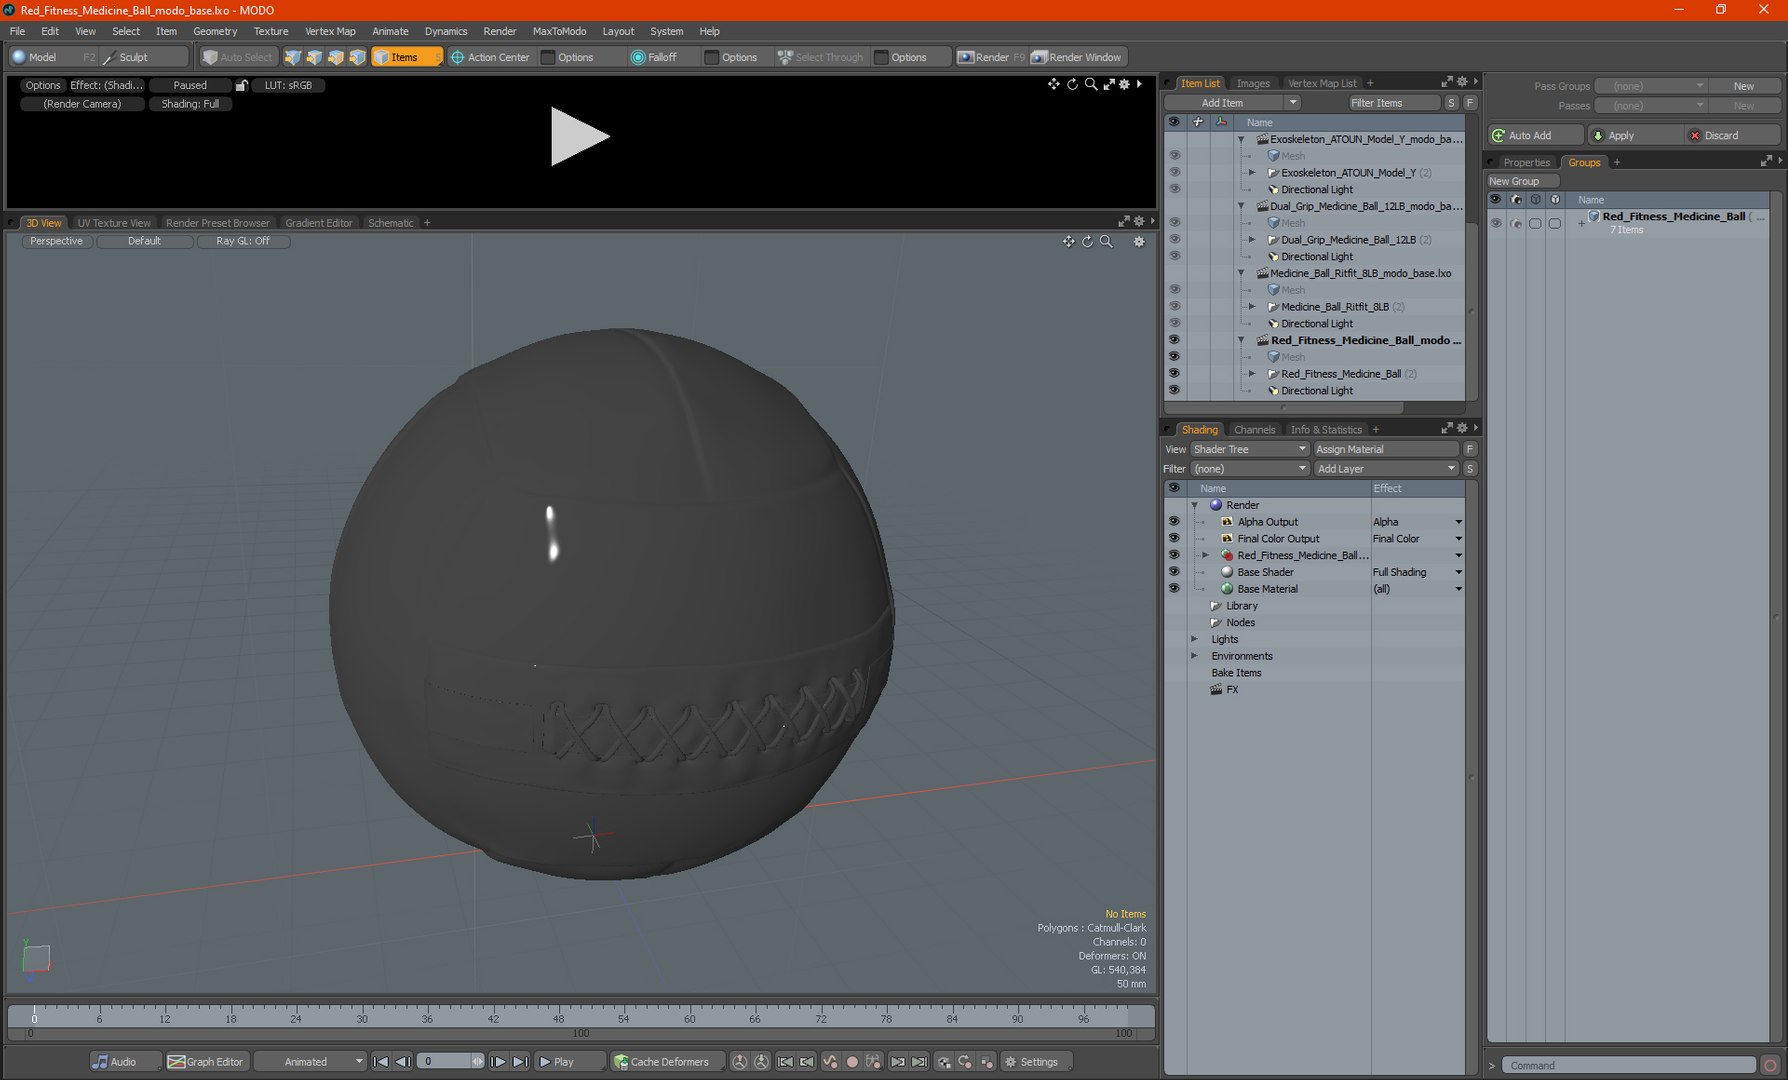Toggle visibility of Final Color Output

point(1174,539)
